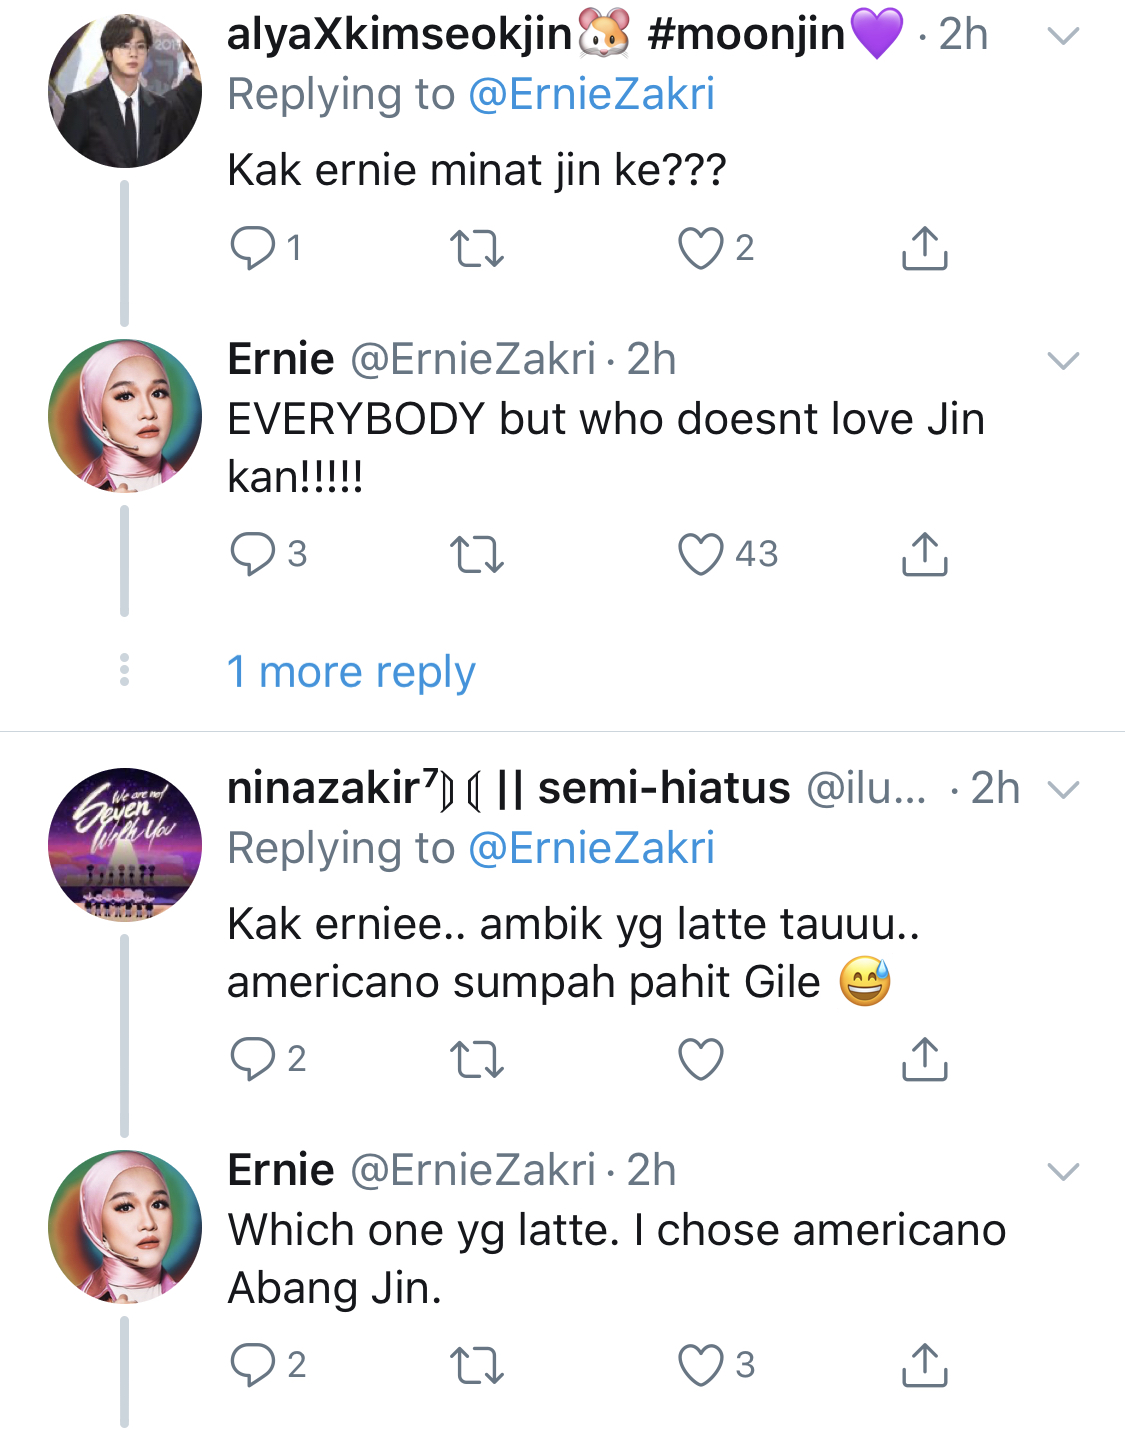1125x1430 pixels.
Task: Retweet Ernie's 'who doesnt love Jin' tweet
Action: [x=477, y=554]
